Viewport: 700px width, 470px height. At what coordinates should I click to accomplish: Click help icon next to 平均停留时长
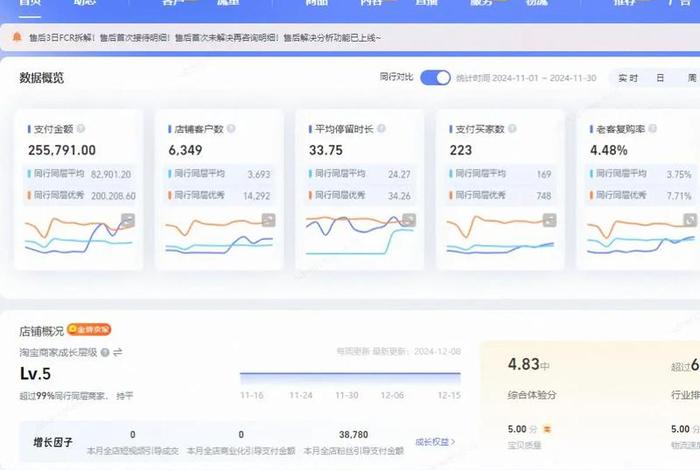tap(381, 129)
